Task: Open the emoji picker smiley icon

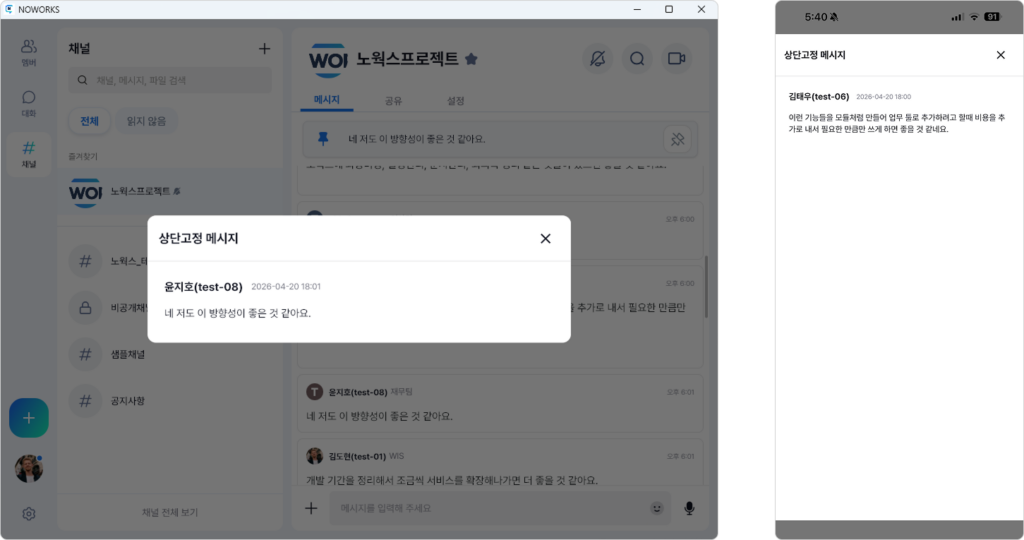Action: click(x=656, y=508)
